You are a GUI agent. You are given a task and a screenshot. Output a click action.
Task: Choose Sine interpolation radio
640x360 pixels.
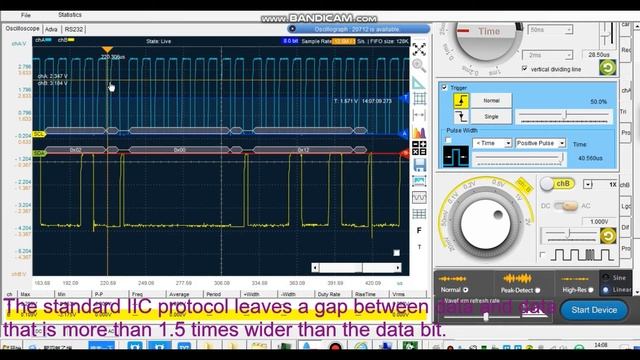point(606,278)
